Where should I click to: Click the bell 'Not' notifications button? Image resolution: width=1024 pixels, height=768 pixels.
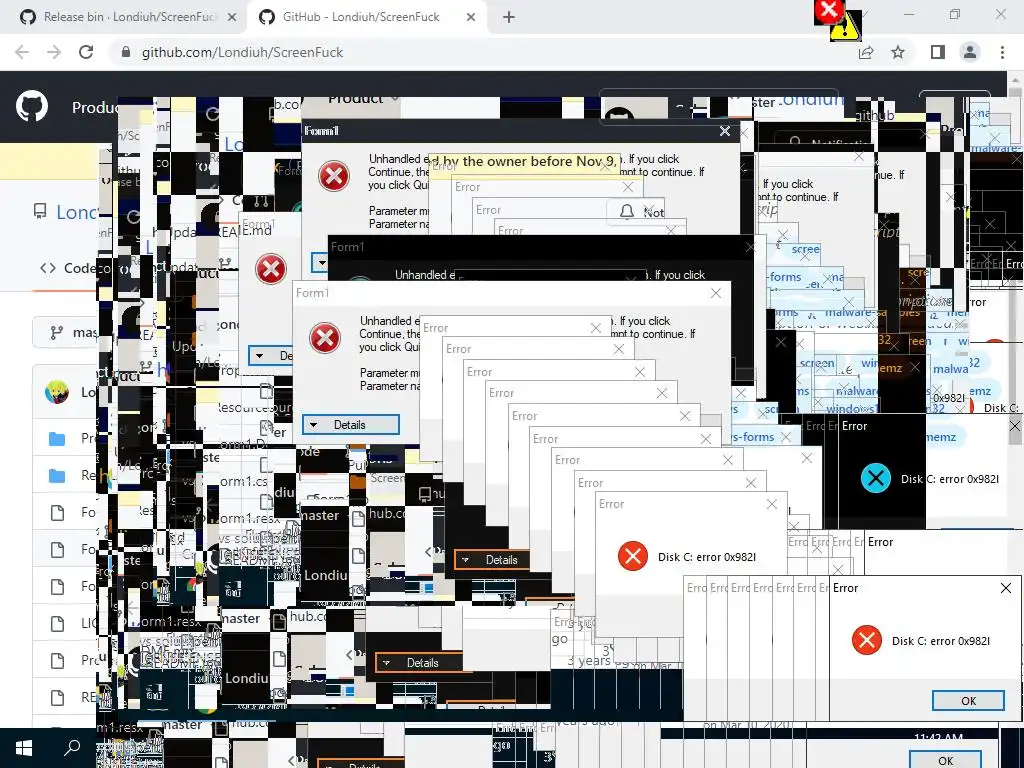click(x=635, y=212)
